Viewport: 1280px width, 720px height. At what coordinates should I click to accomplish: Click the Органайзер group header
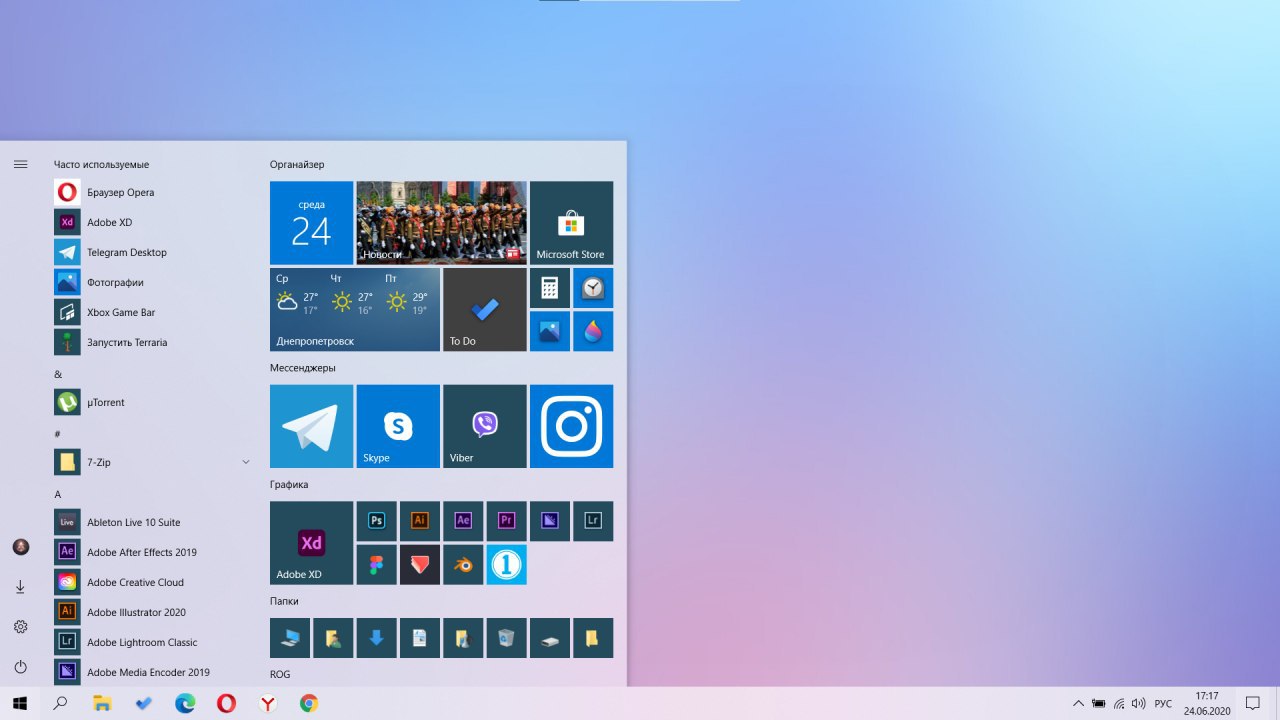click(297, 164)
